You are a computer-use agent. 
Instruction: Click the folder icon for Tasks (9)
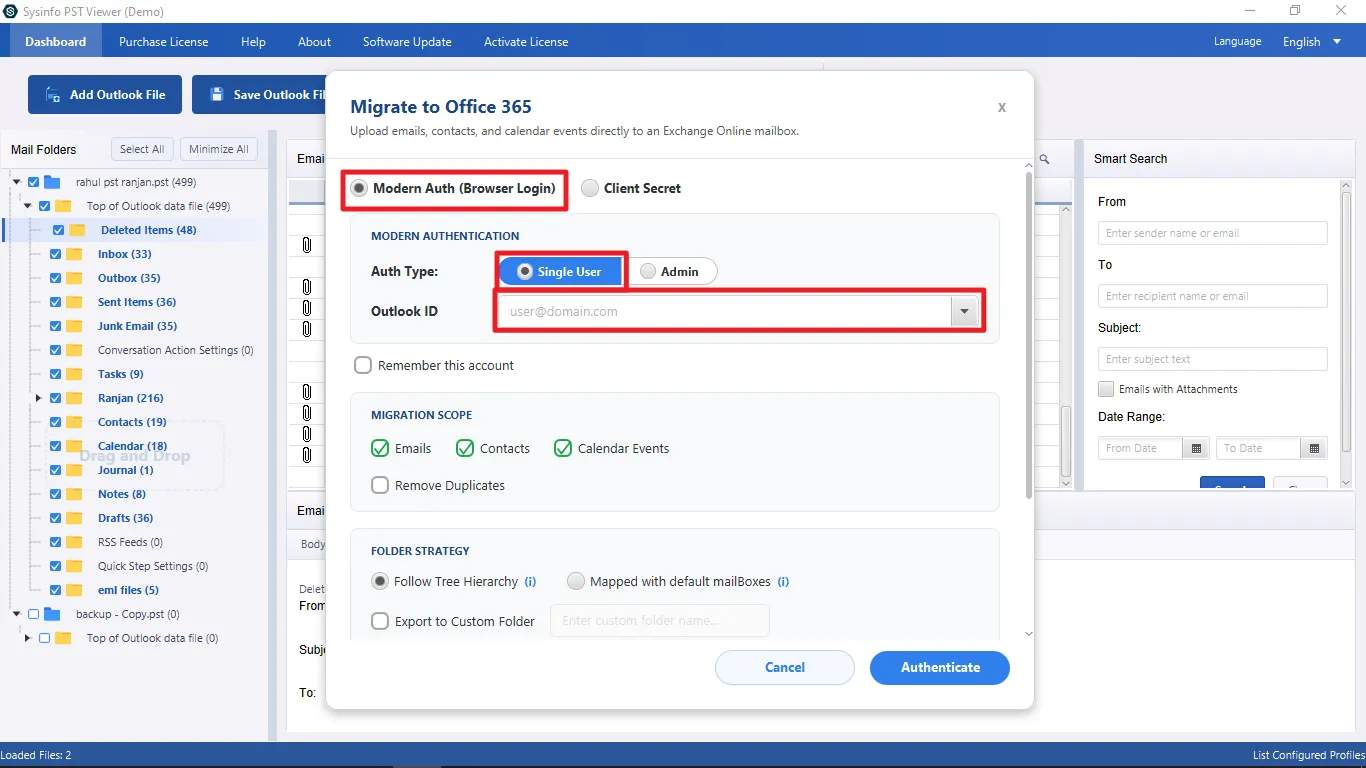tap(74, 374)
